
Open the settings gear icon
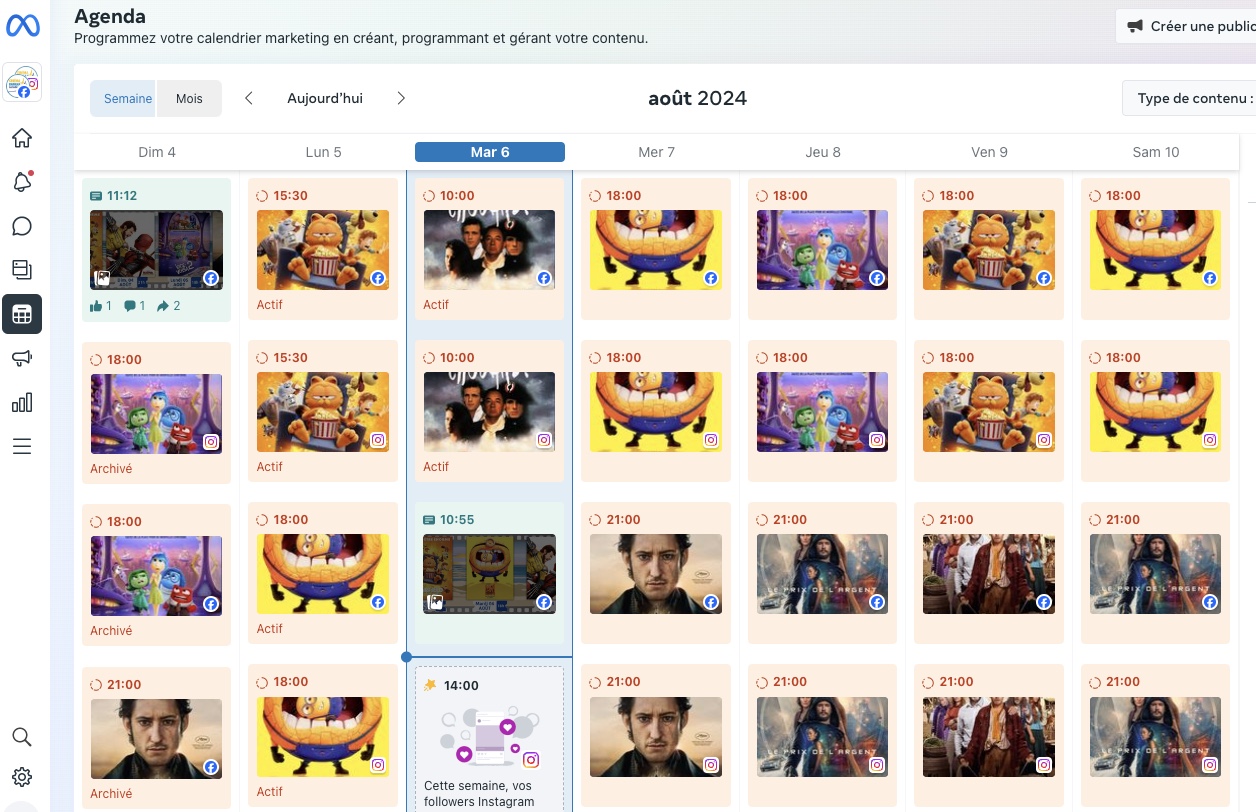[x=22, y=777]
